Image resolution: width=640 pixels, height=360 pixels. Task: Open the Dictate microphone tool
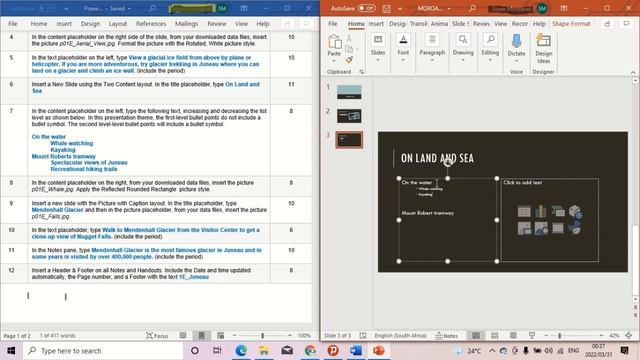[516, 41]
